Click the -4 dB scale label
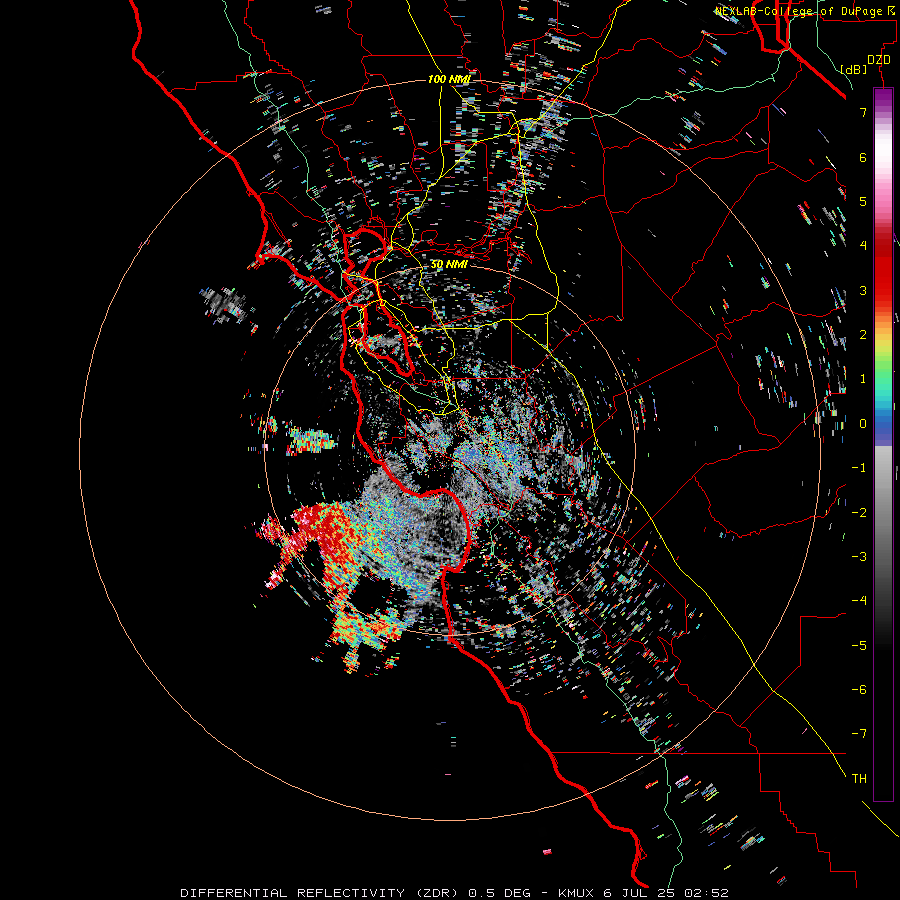Viewport: 900px width, 900px height. click(x=859, y=601)
